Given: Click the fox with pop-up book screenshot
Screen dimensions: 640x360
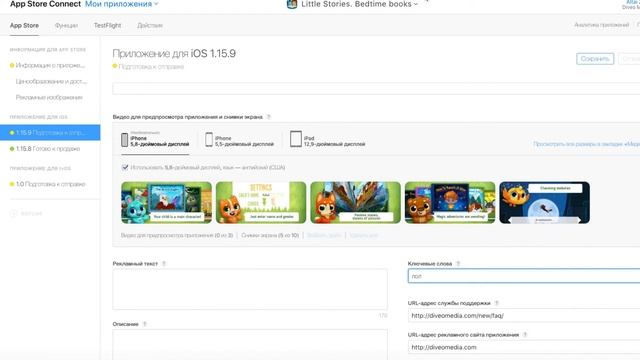Looking at the screenshot, I should pyautogui.click(x=356, y=202).
